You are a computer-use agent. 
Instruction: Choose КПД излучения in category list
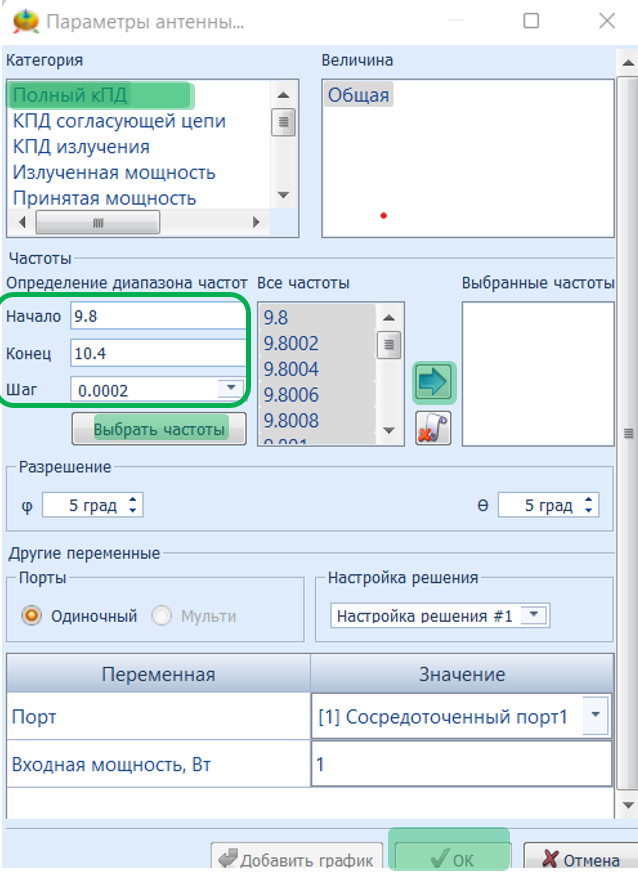[x=81, y=147]
